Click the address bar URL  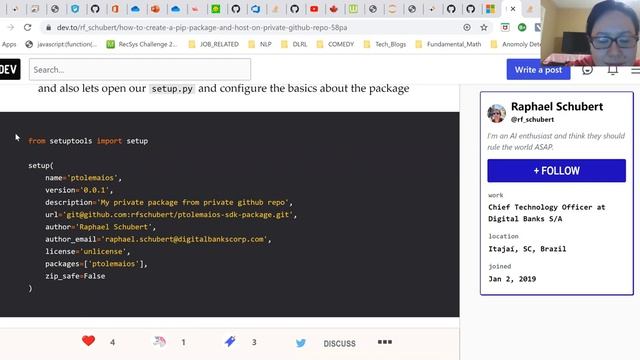coord(202,27)
